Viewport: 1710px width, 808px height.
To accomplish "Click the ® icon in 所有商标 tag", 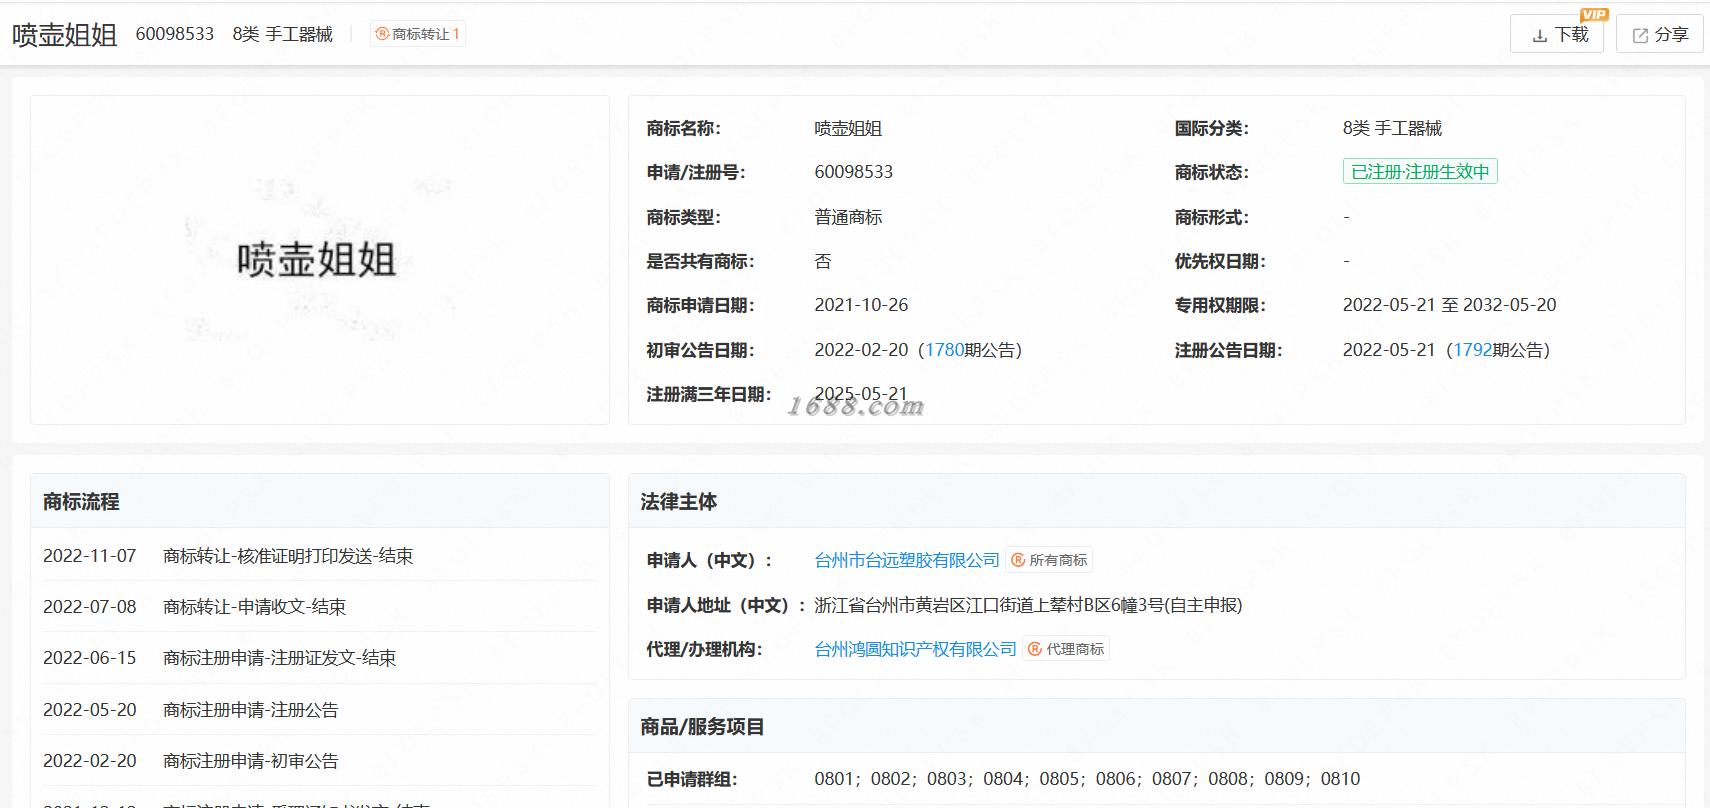I will point(1018,560).
